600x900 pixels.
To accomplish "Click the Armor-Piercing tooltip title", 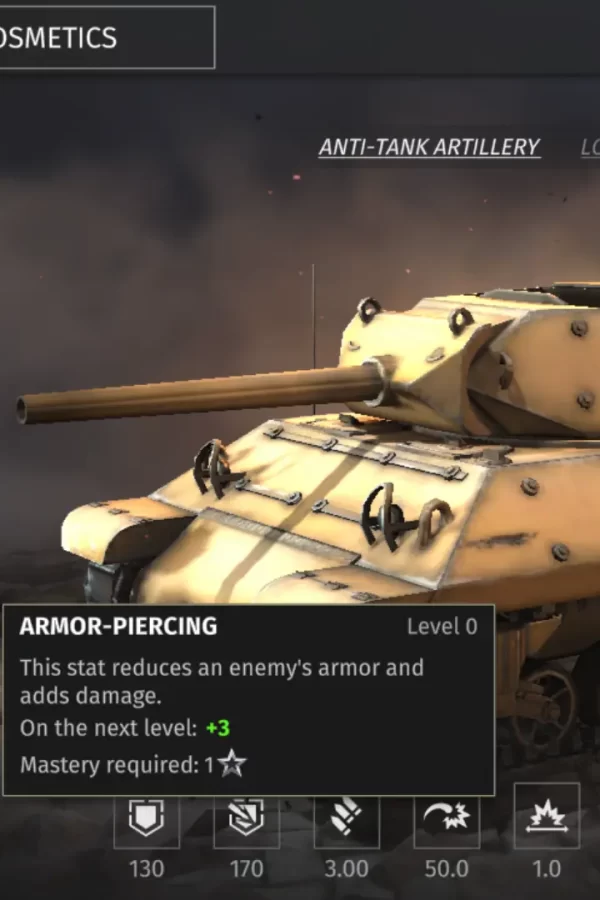I will [x=118, y=626].
